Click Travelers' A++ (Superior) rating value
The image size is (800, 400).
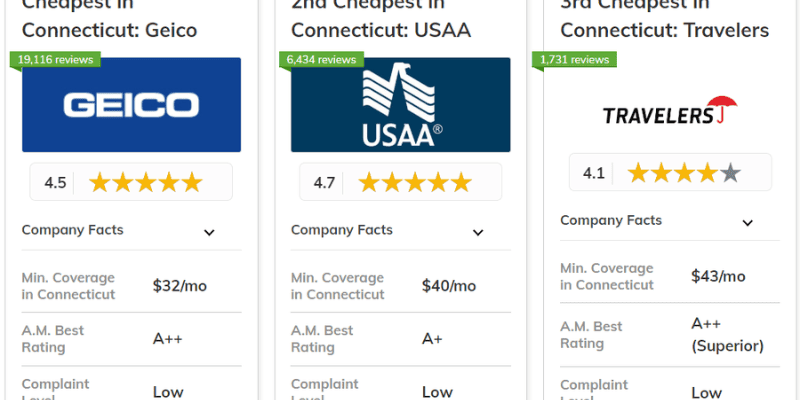click(727, 335)
